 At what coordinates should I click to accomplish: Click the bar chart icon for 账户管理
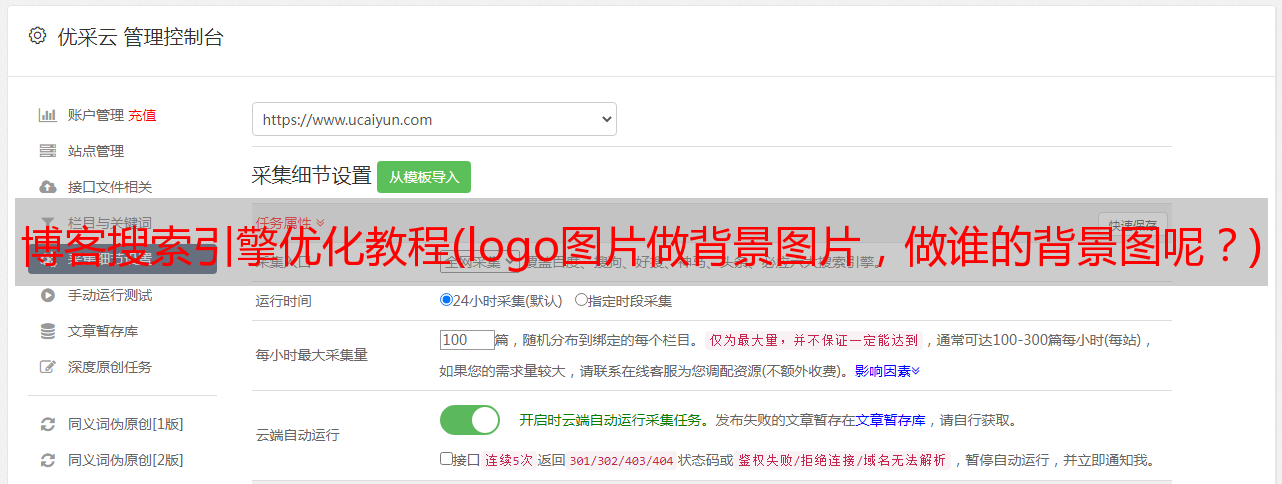coord(47,115)
